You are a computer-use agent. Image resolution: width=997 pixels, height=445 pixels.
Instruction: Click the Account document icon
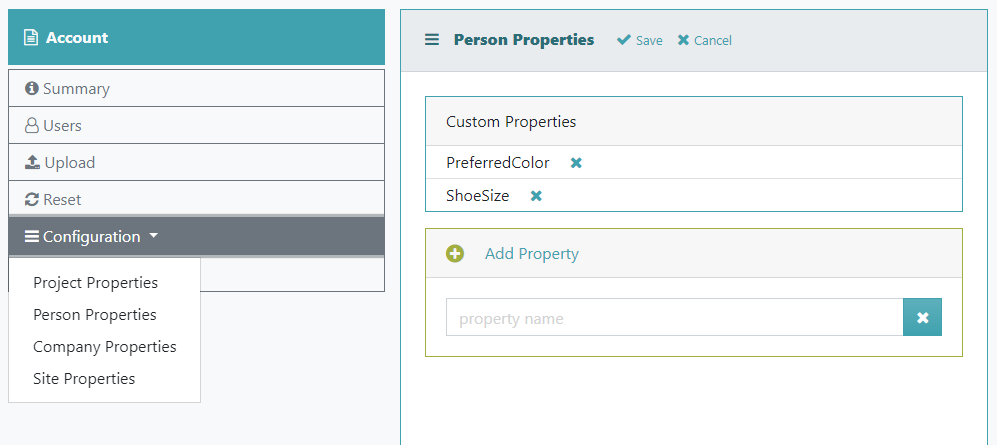[x=31, y=38]
